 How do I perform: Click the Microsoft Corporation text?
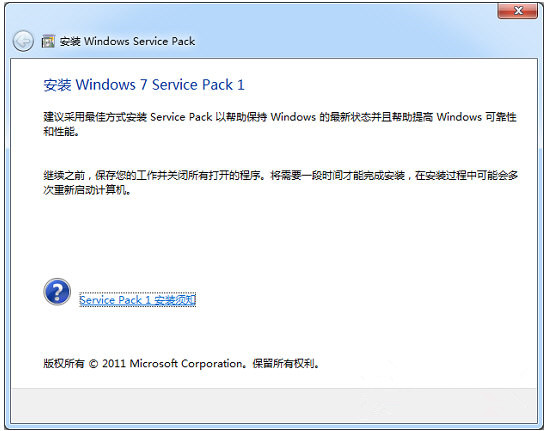pos(186,364)
